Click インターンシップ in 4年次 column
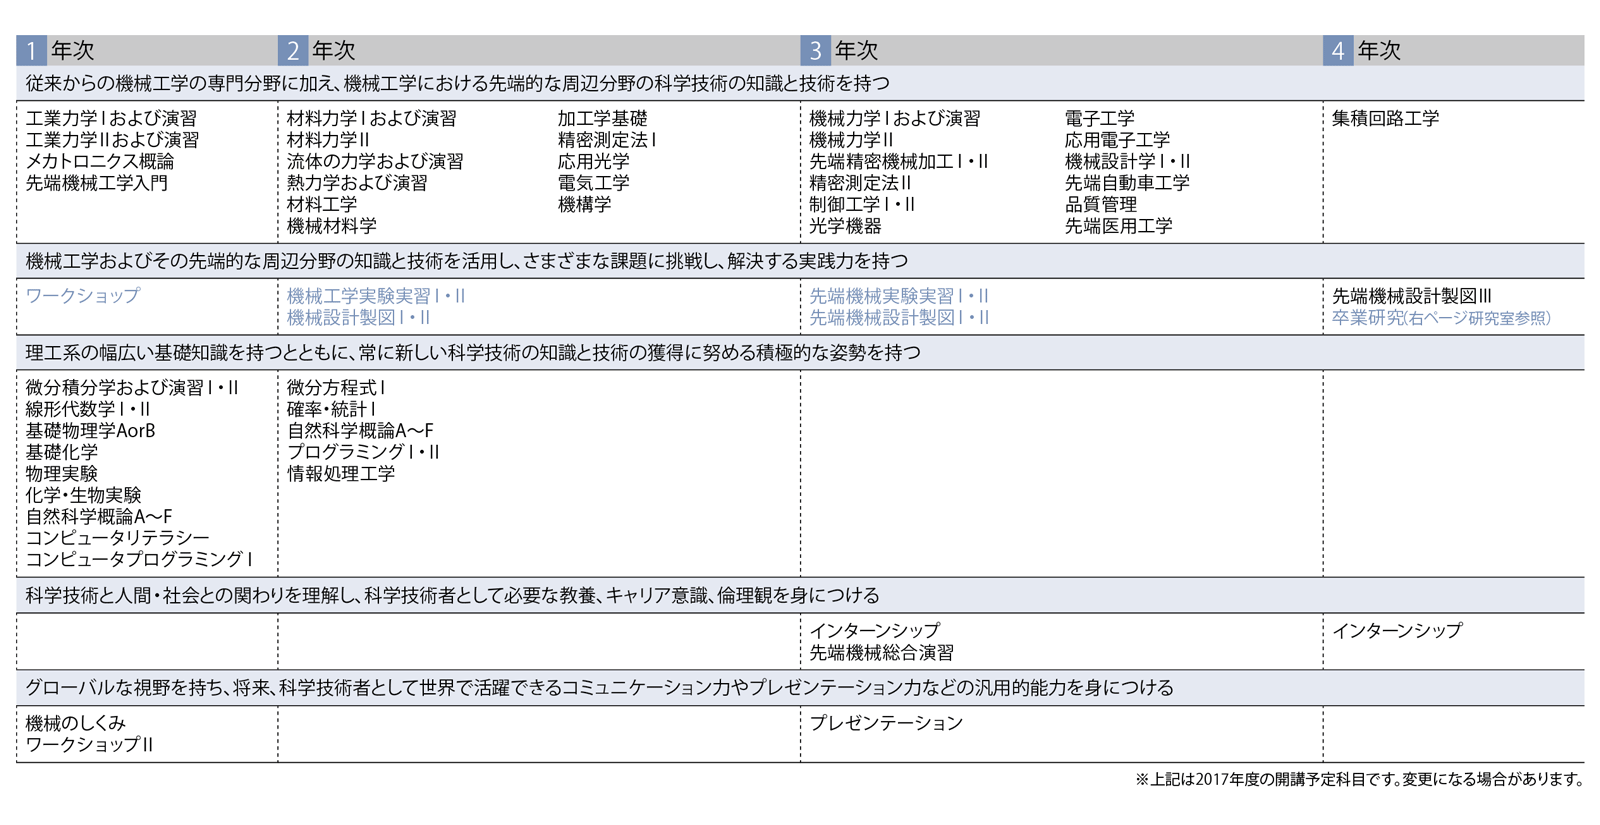1600x825 pixels. pos(1397,631)
